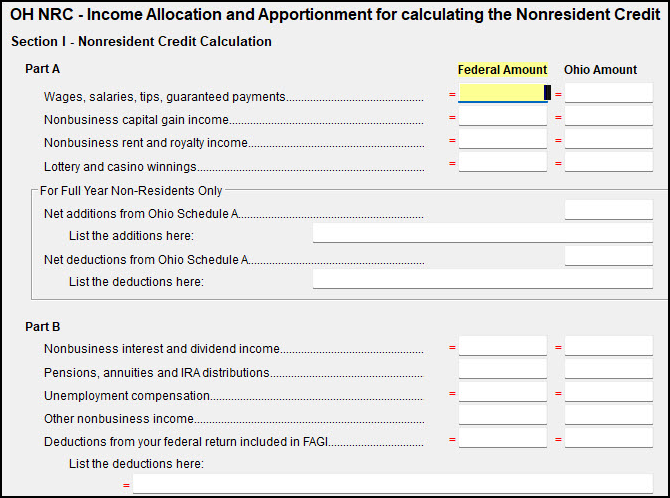Screen dimensions: 670x498
Task: Click Federal Amount field for Wages, salaries, tips
Action: 502,94
